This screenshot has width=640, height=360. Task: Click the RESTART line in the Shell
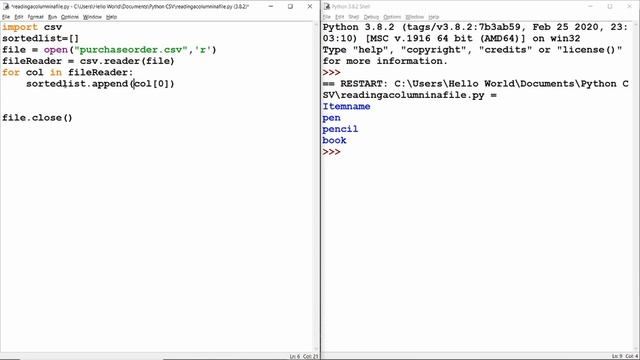476,89
